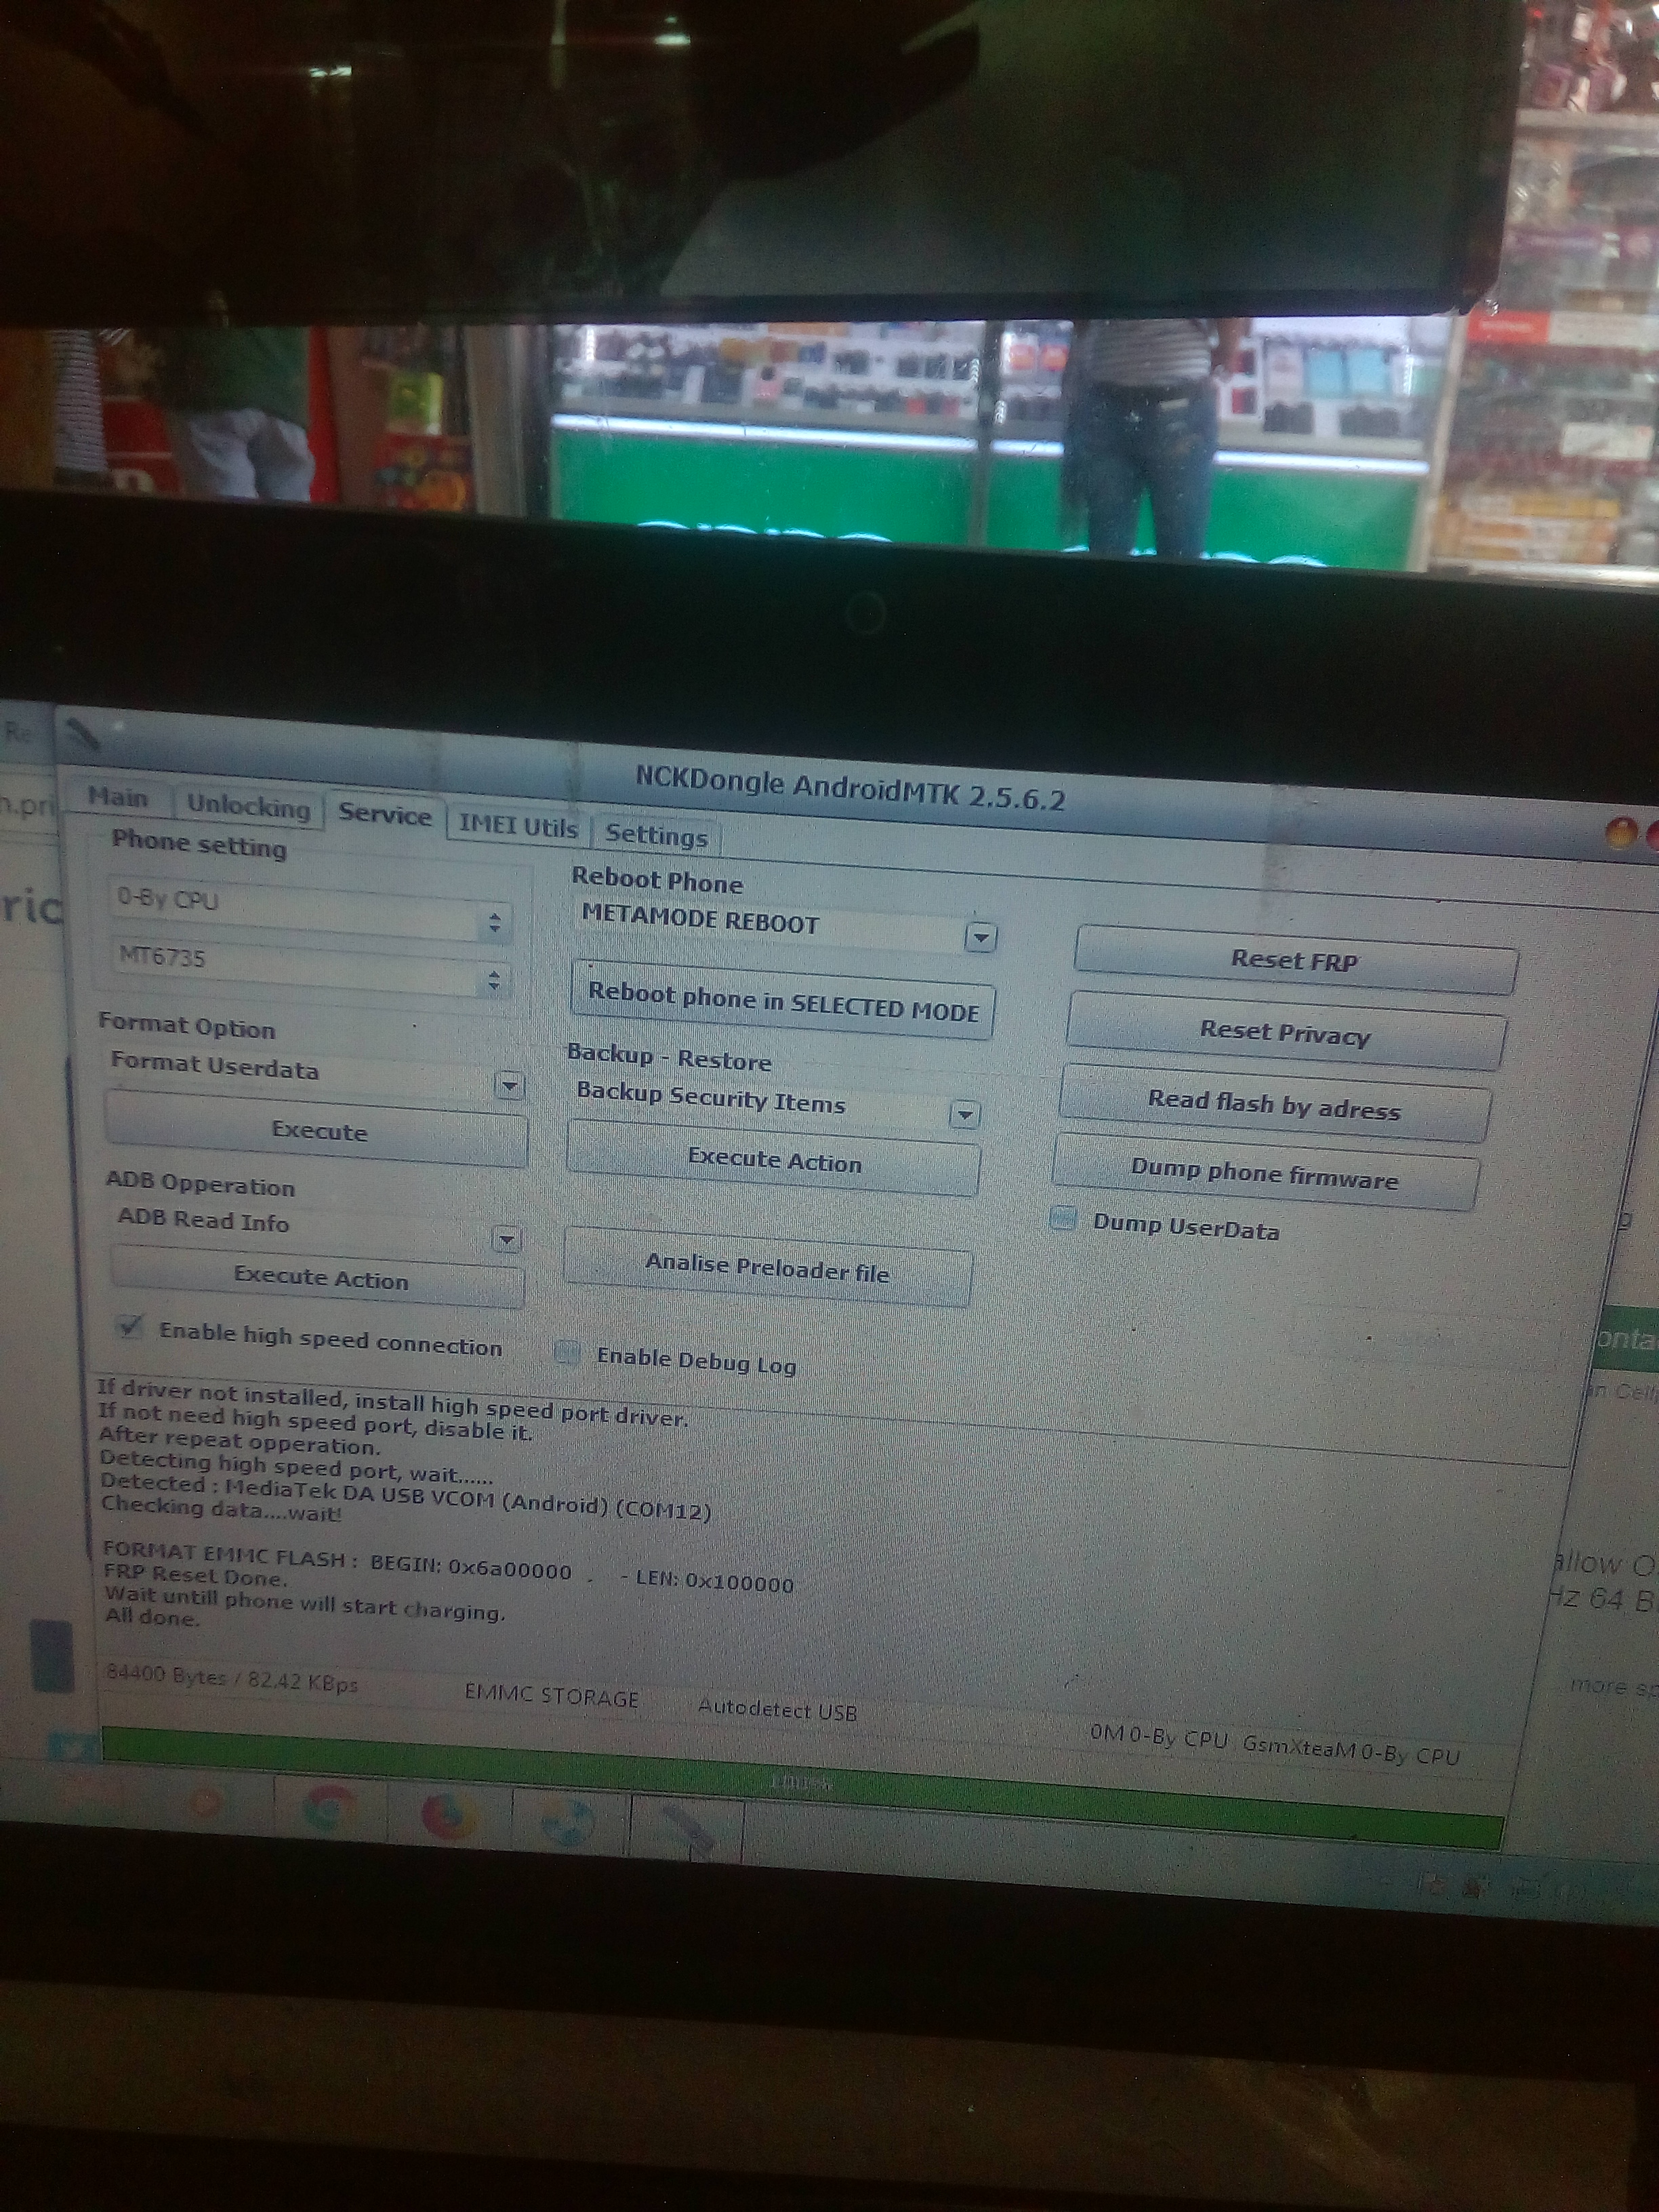The image size is (1659, 2212).
Task: Click Execute Action under Backup - Restore
Action: (774, 1160)
